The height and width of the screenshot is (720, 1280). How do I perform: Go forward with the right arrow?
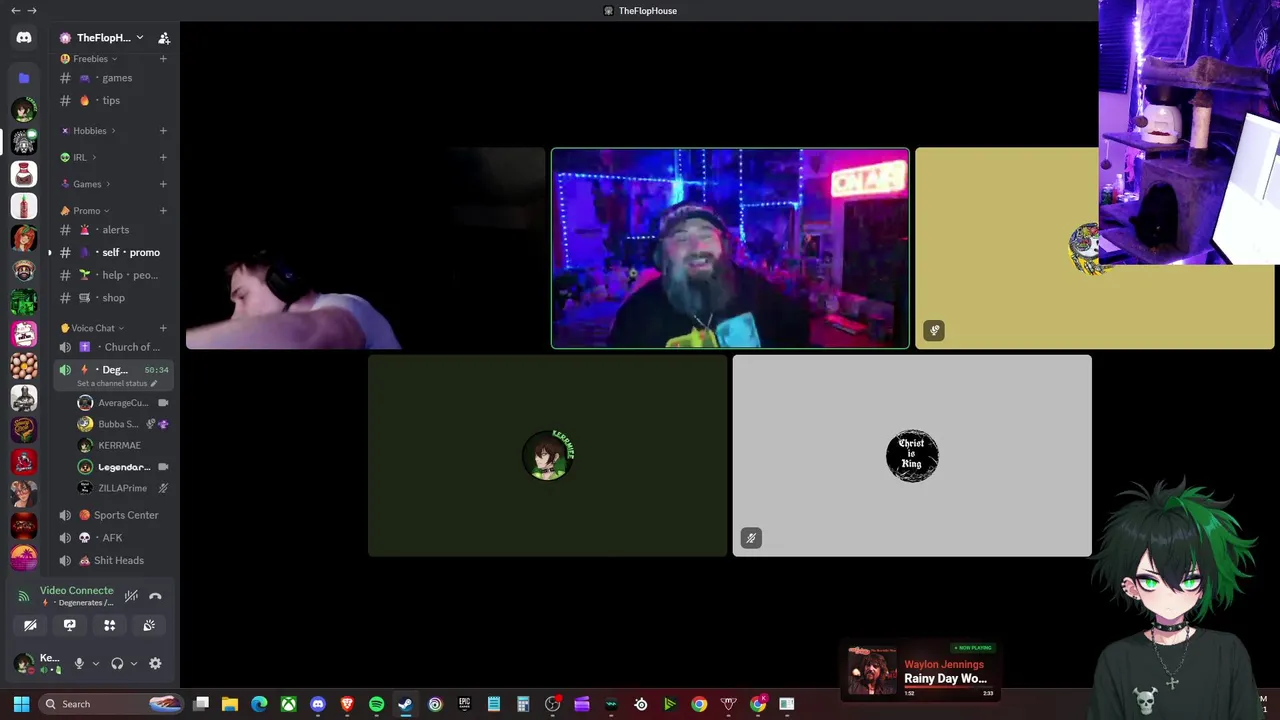[32, 10]
